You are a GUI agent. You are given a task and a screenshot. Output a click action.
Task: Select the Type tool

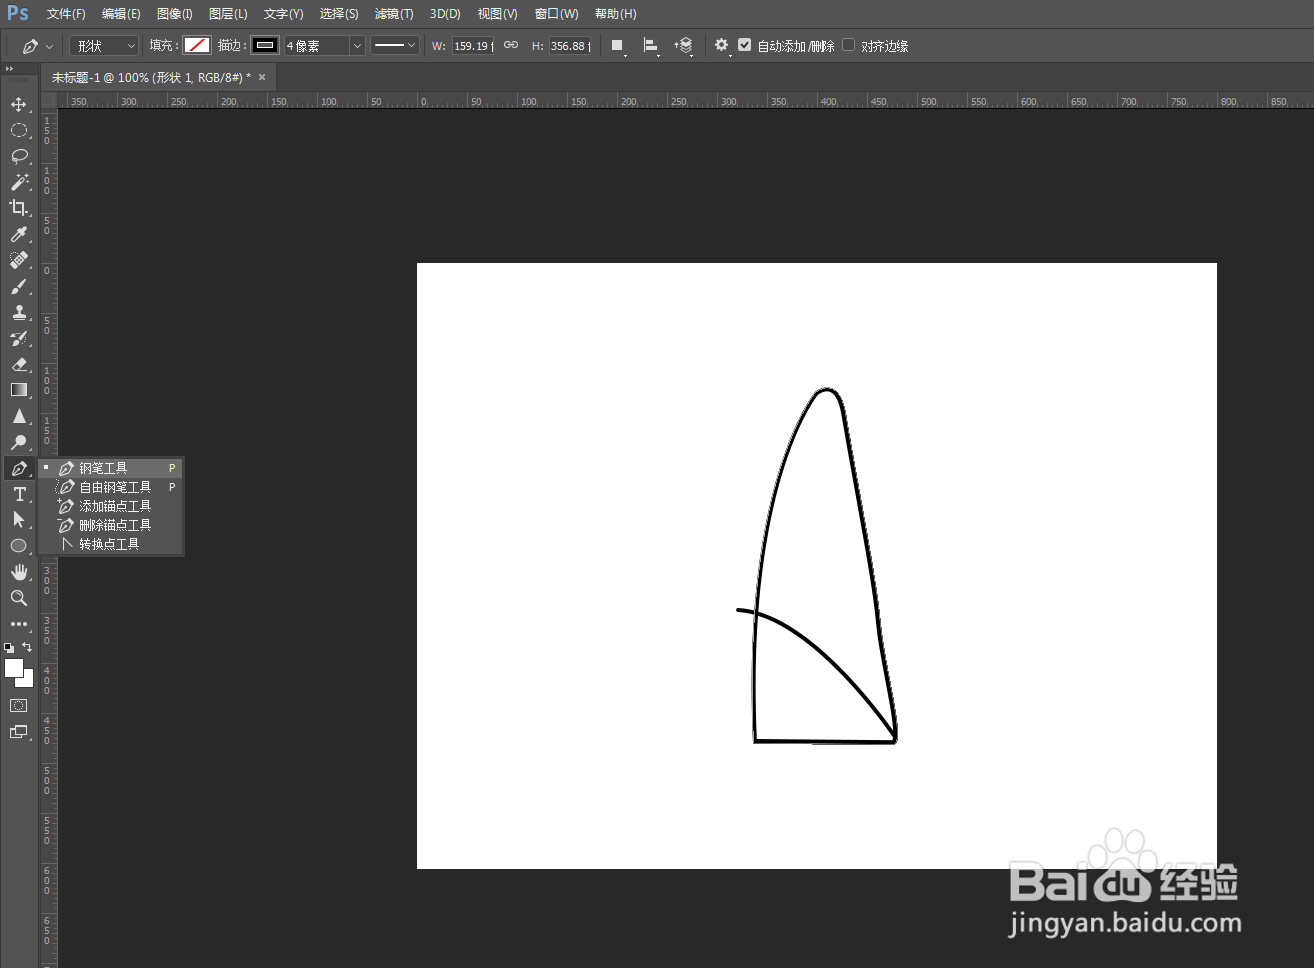coord(19,494)
